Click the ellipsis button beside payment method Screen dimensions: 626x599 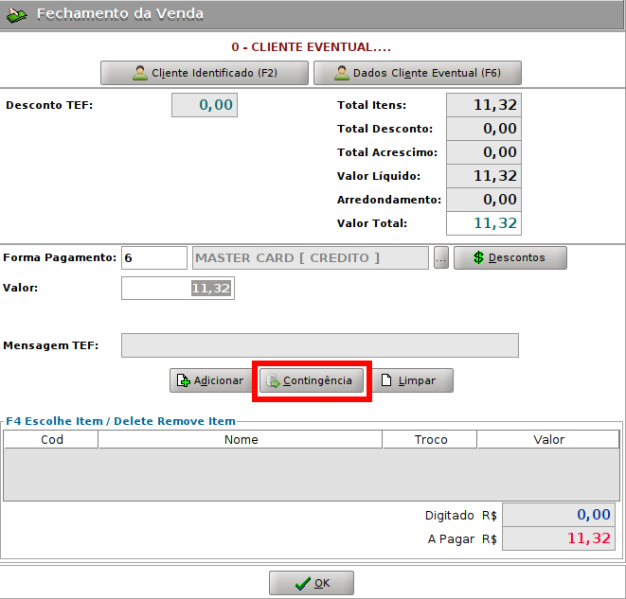point(441,258)
